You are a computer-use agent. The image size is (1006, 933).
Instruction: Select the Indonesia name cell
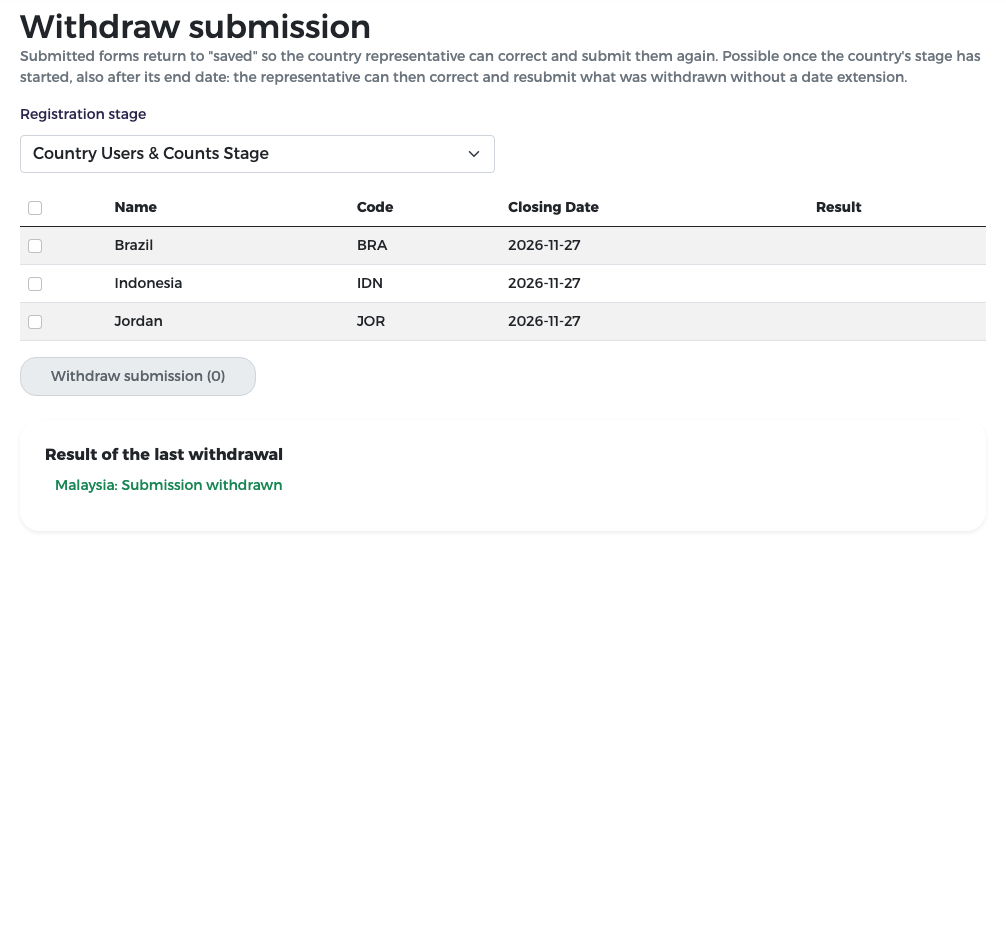coord(148,283)
